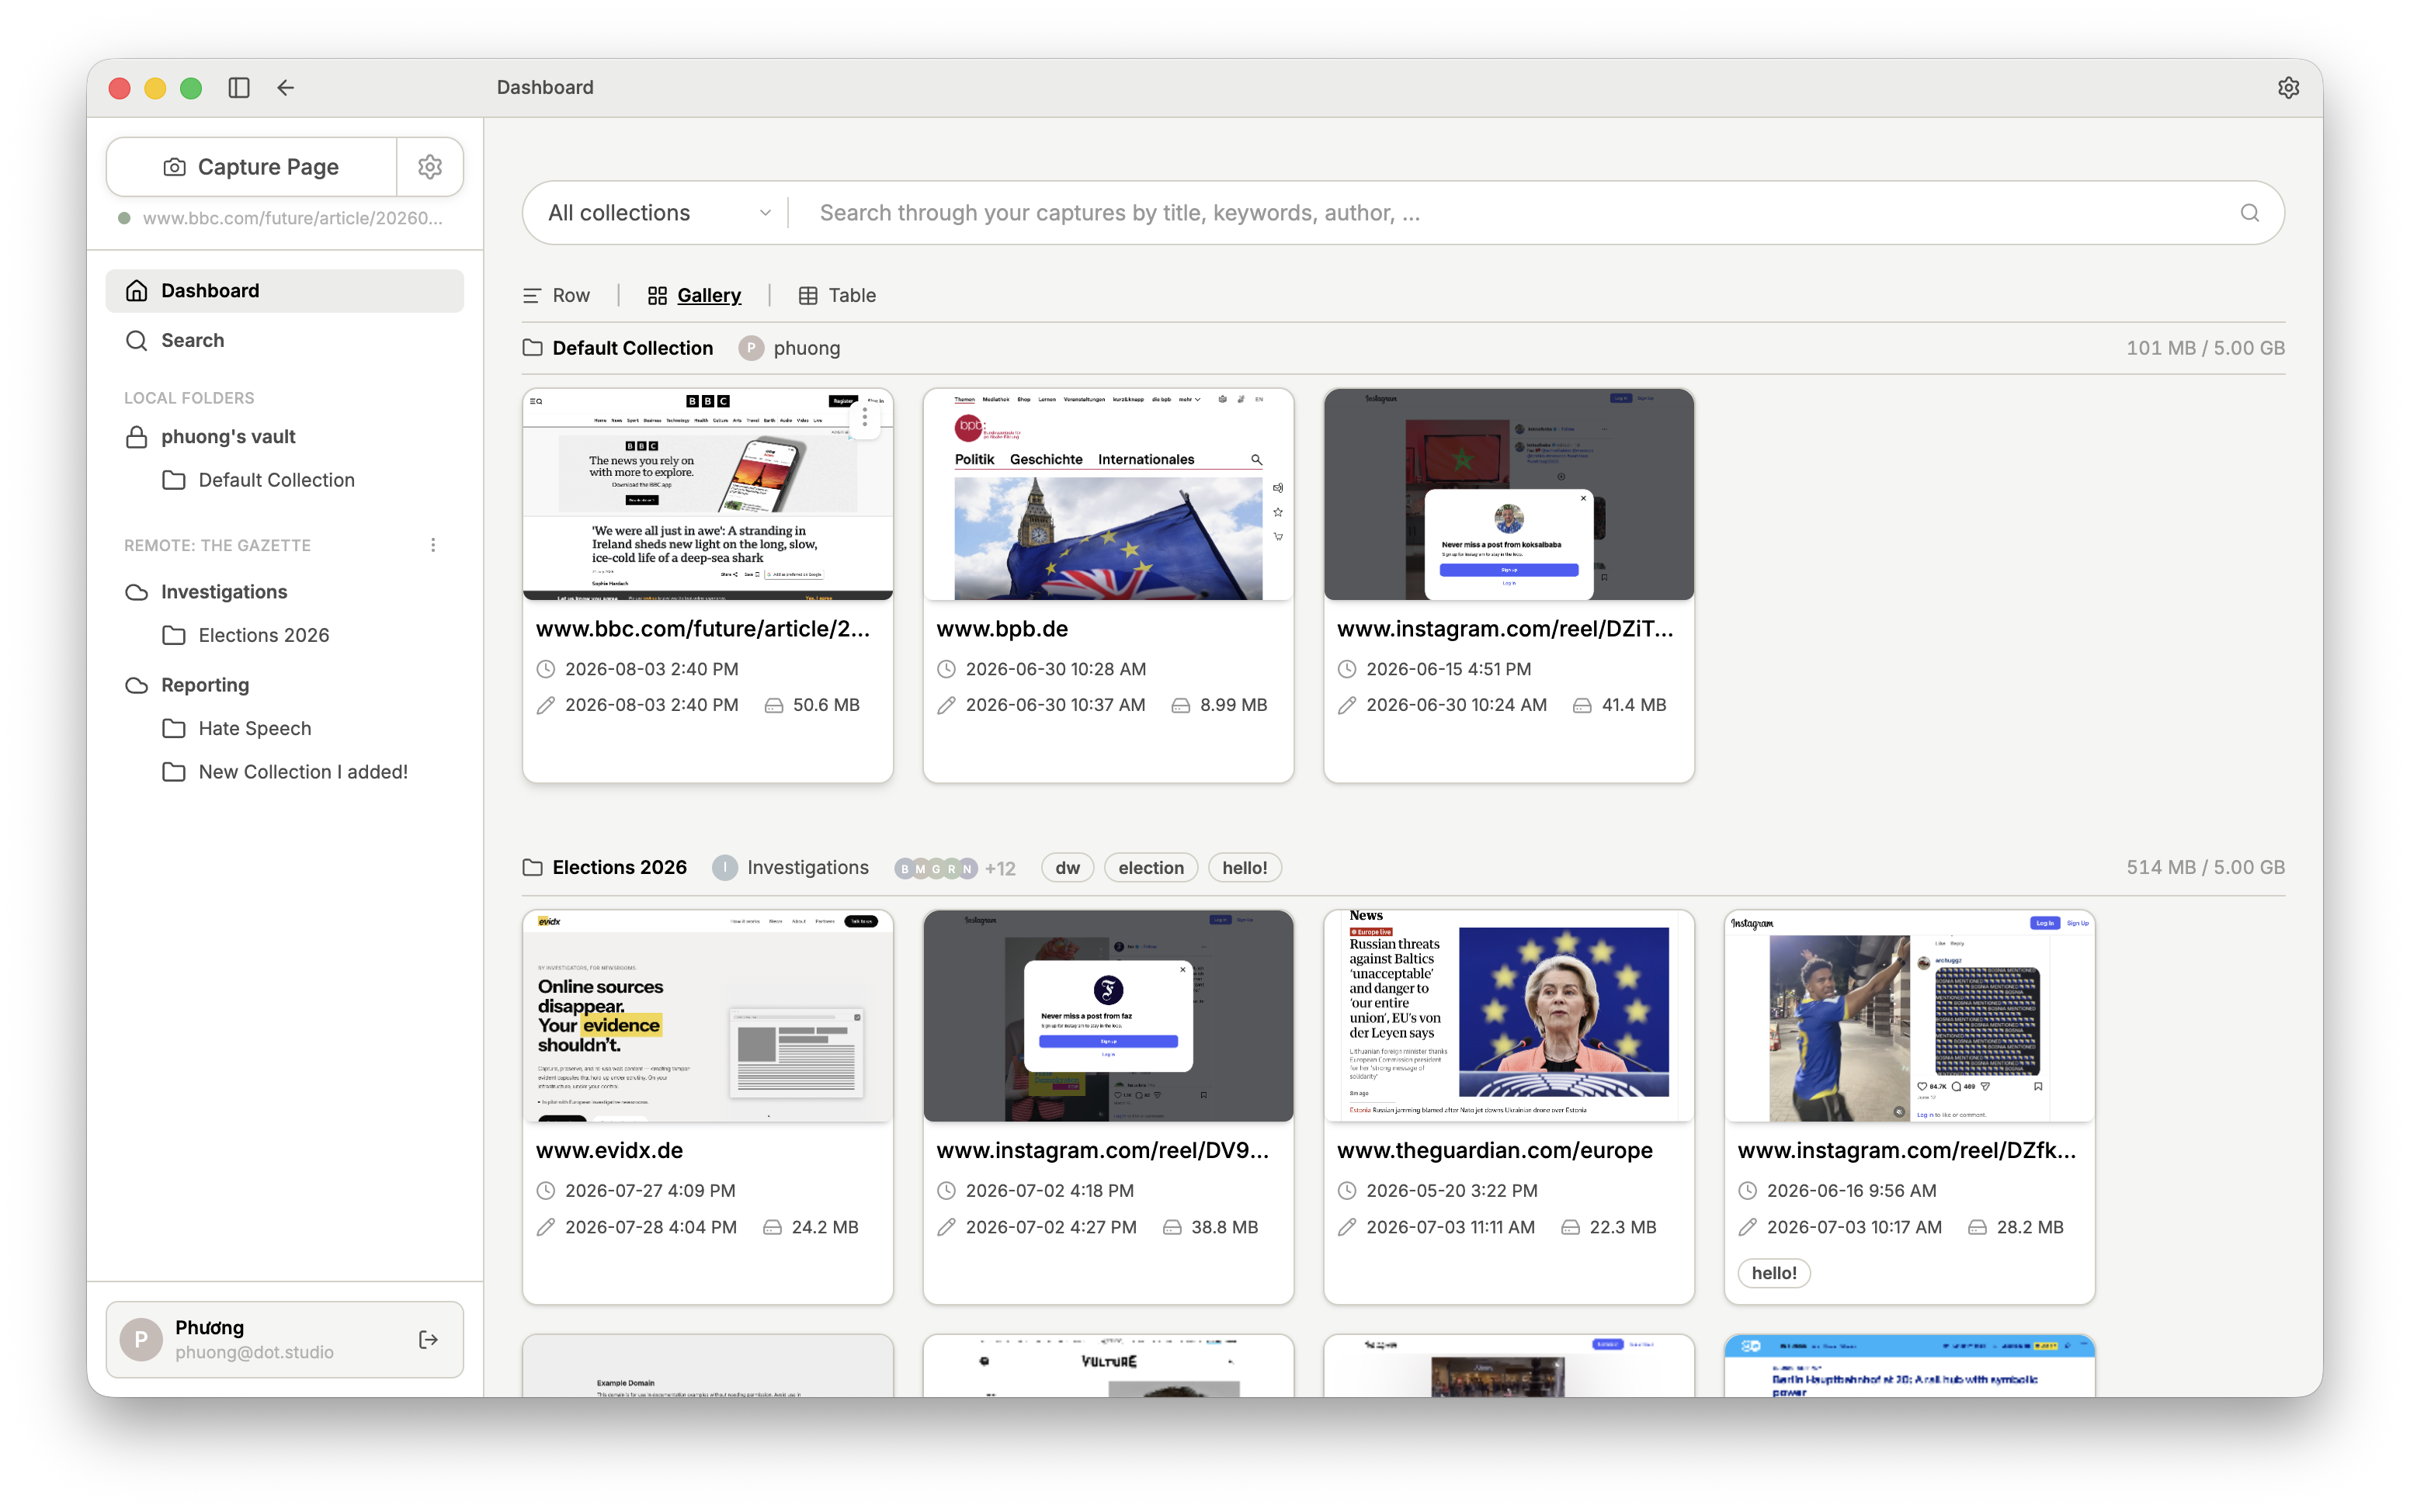The height and width of the screenshot is (1512, 2410).
Task: Open the instagram reel DZiT capture thumbnail
Action: (x=1508, y=494)
